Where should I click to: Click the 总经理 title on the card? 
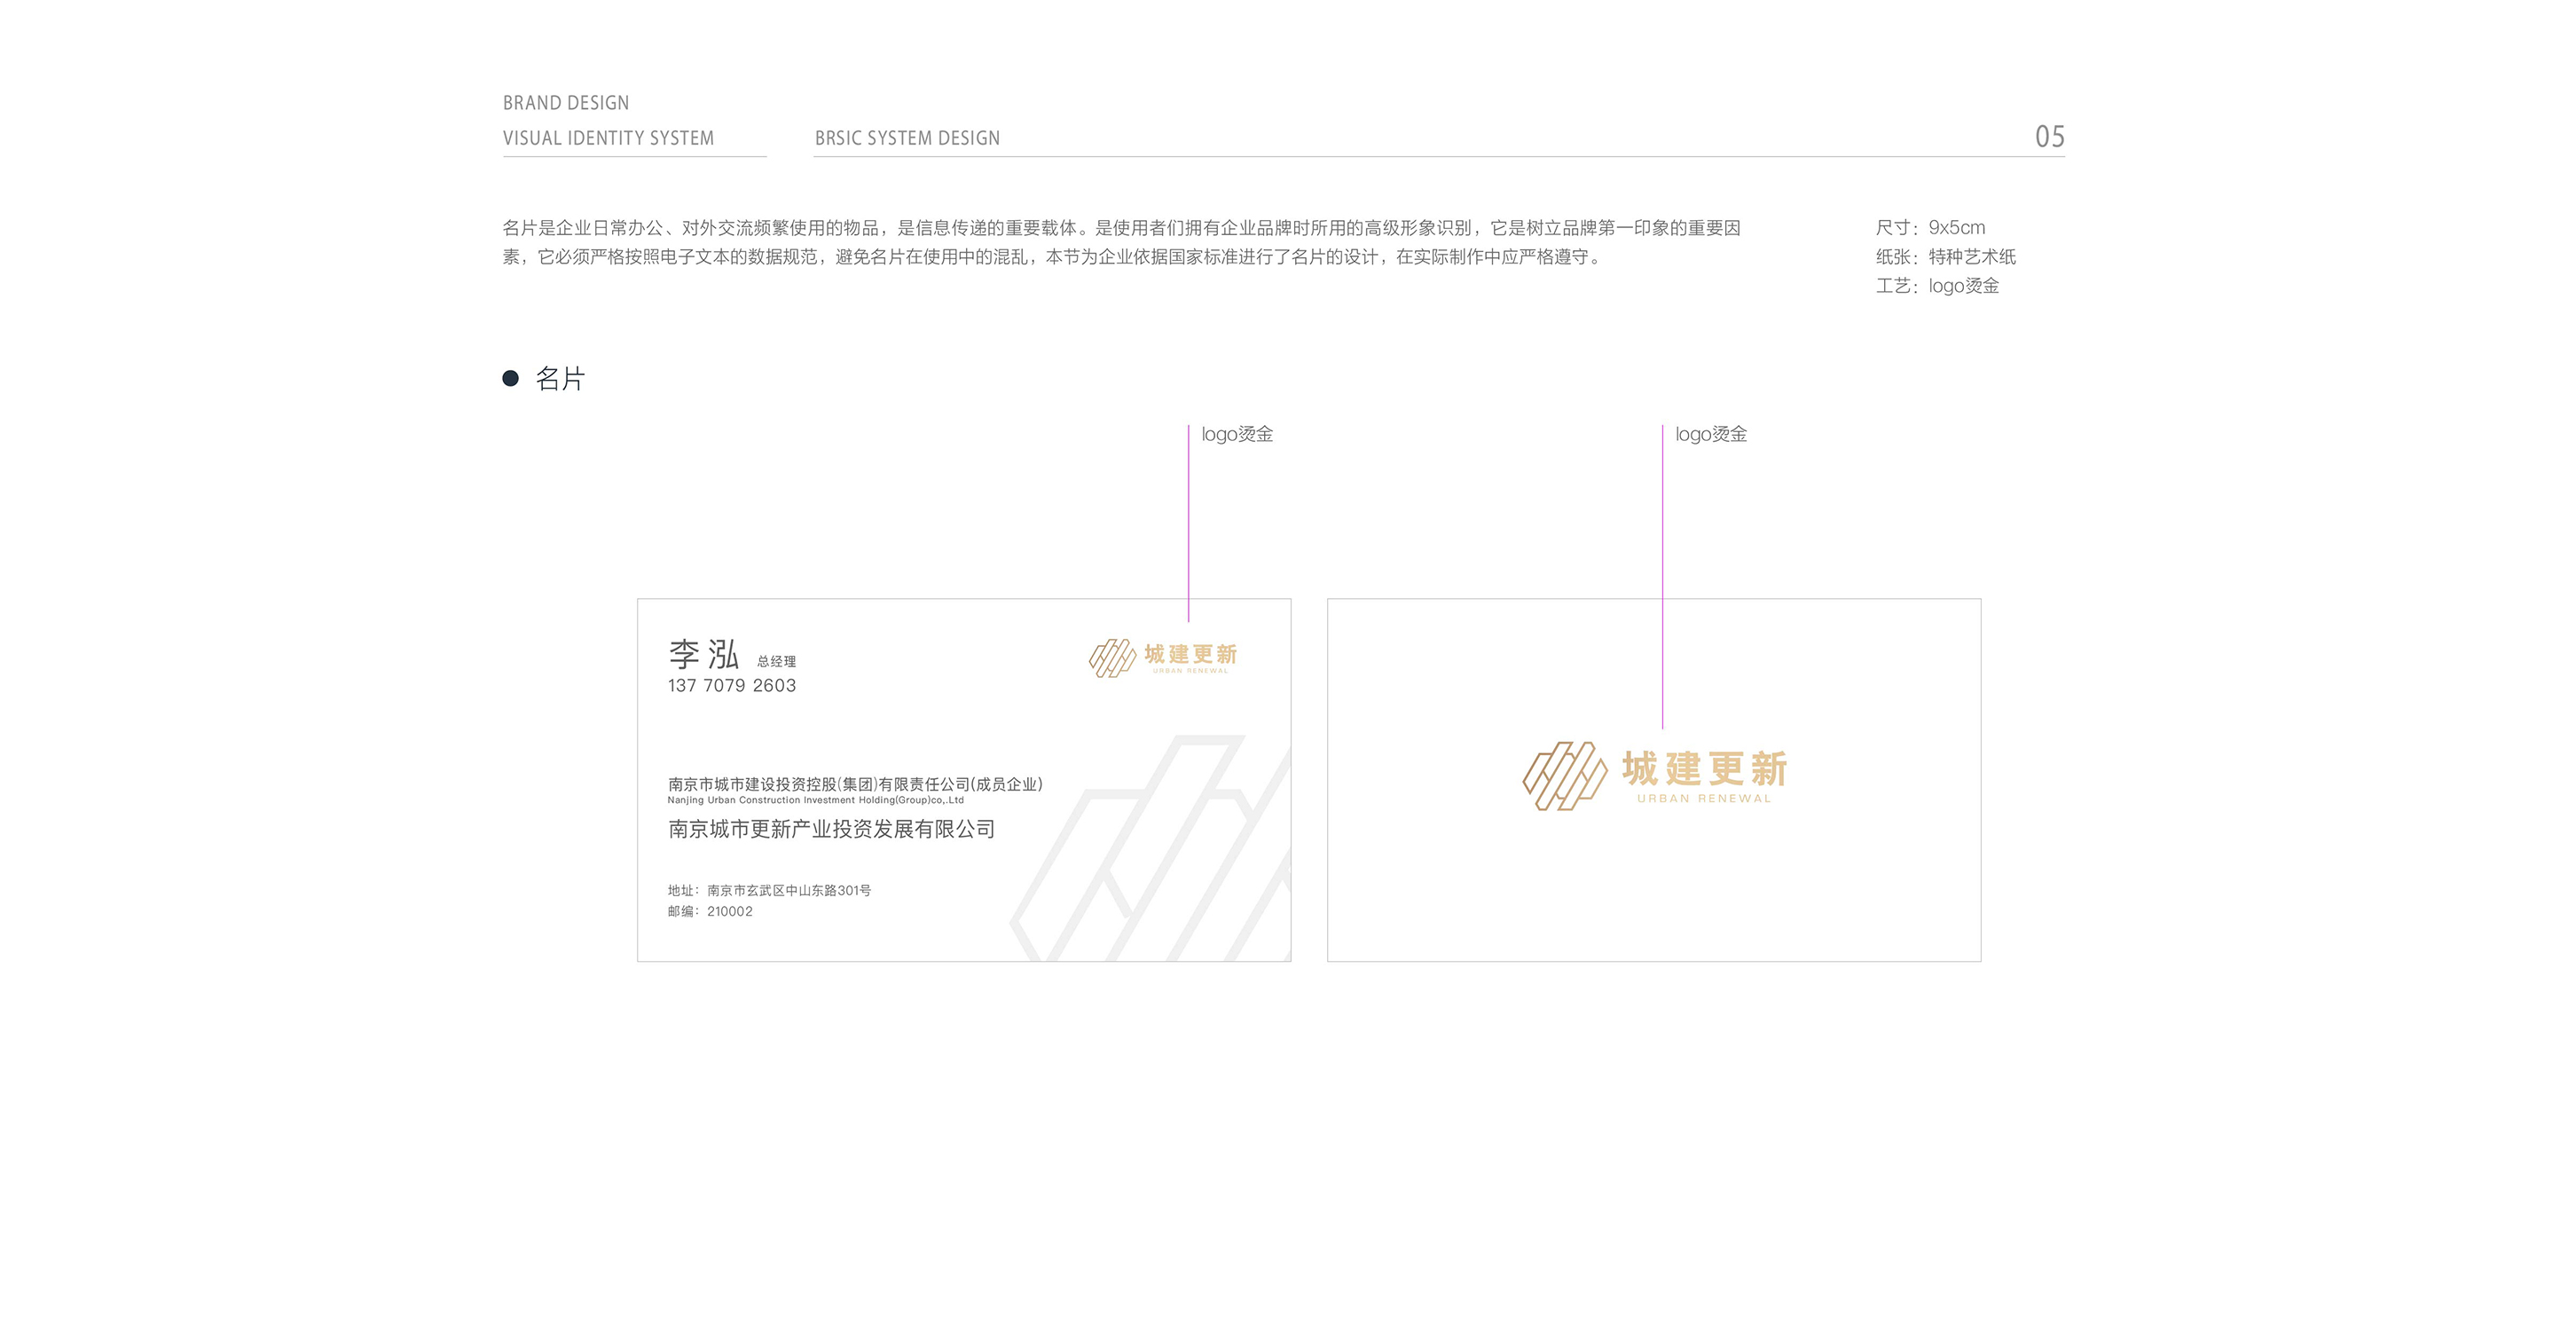point(776,662)
